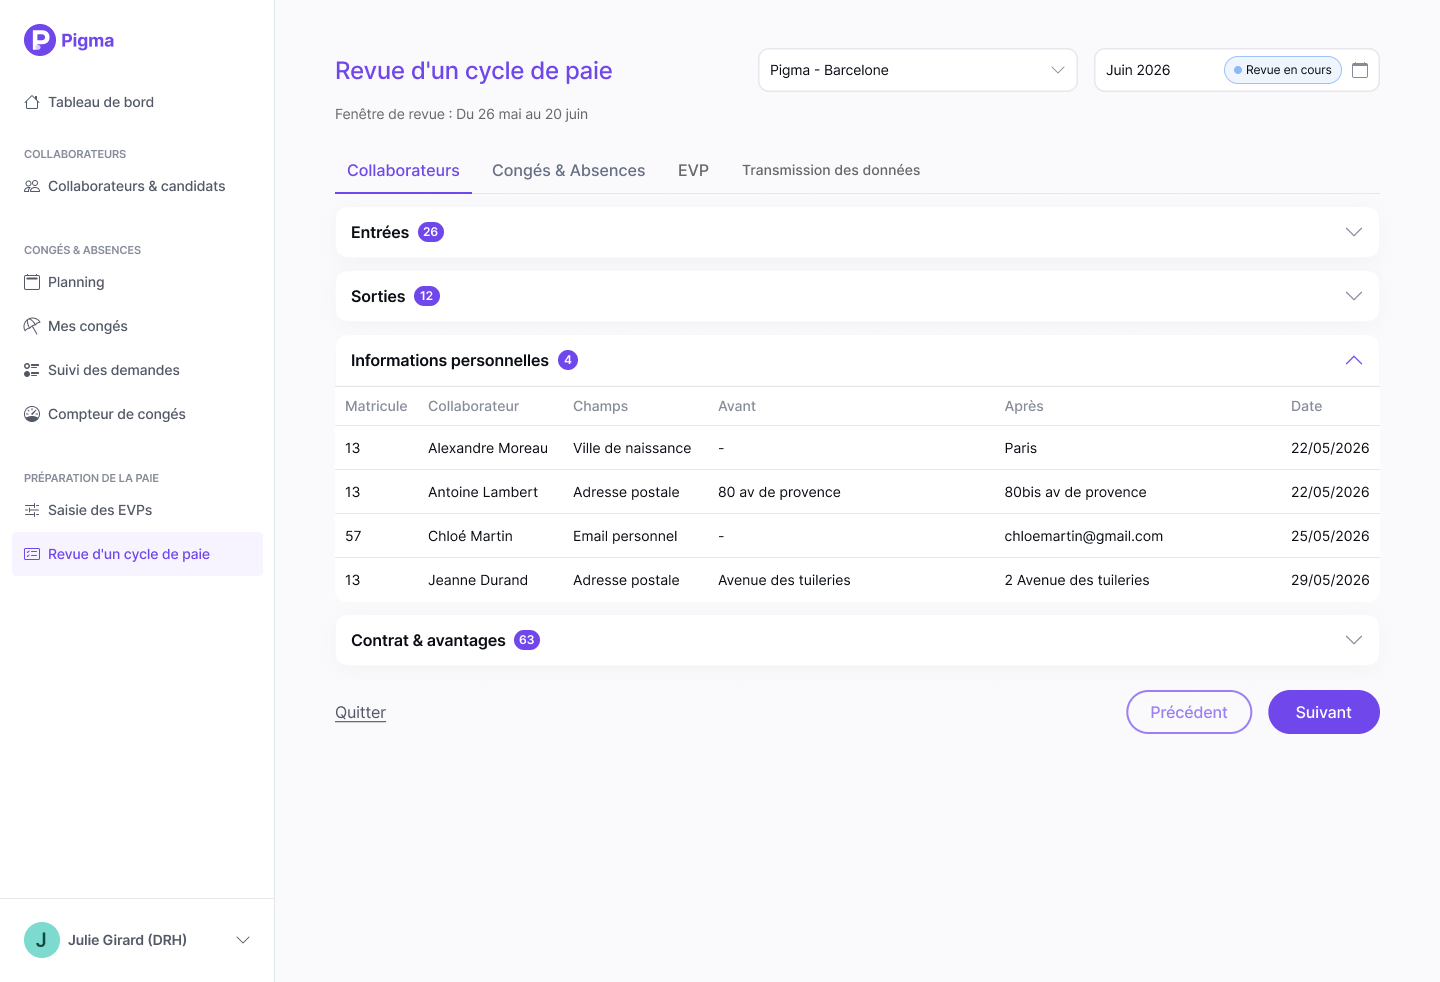Click the Sorties count badge 12
Image resolution: width=1440 pixels, height=982 pixels.
coord(427,296)
